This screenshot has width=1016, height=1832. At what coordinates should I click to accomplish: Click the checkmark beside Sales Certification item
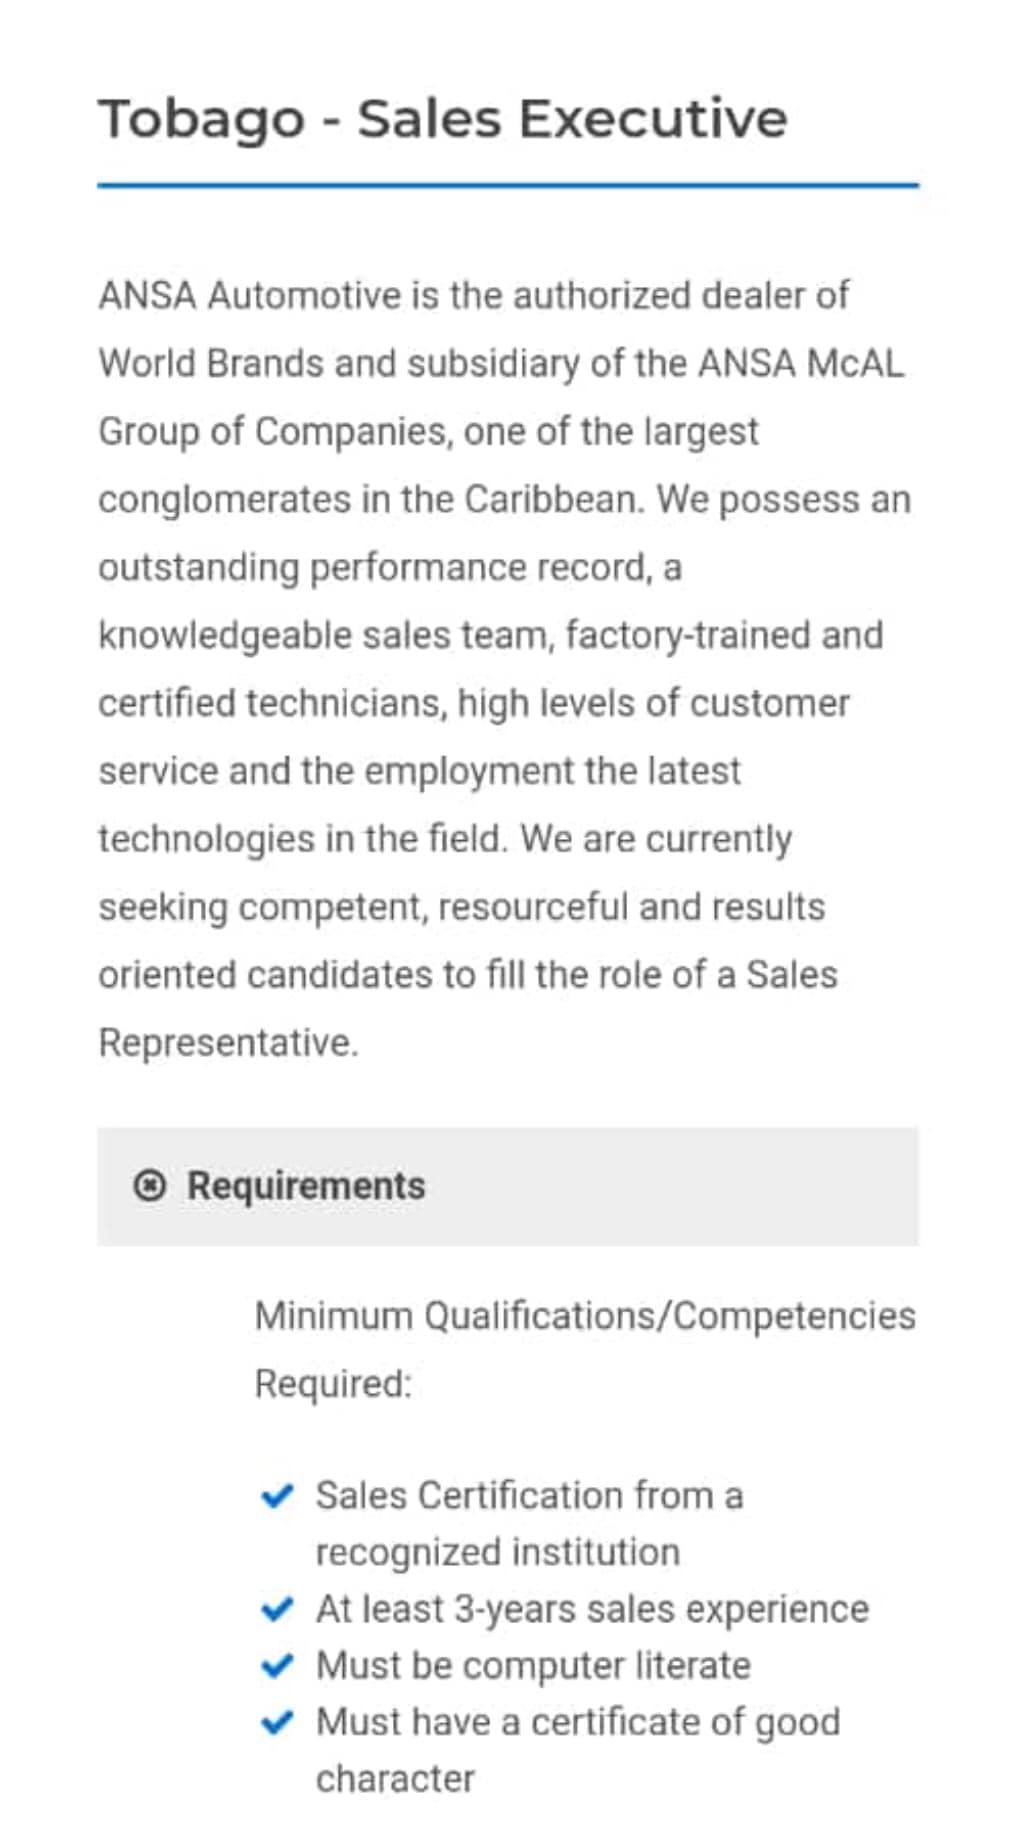[276, 1496]
